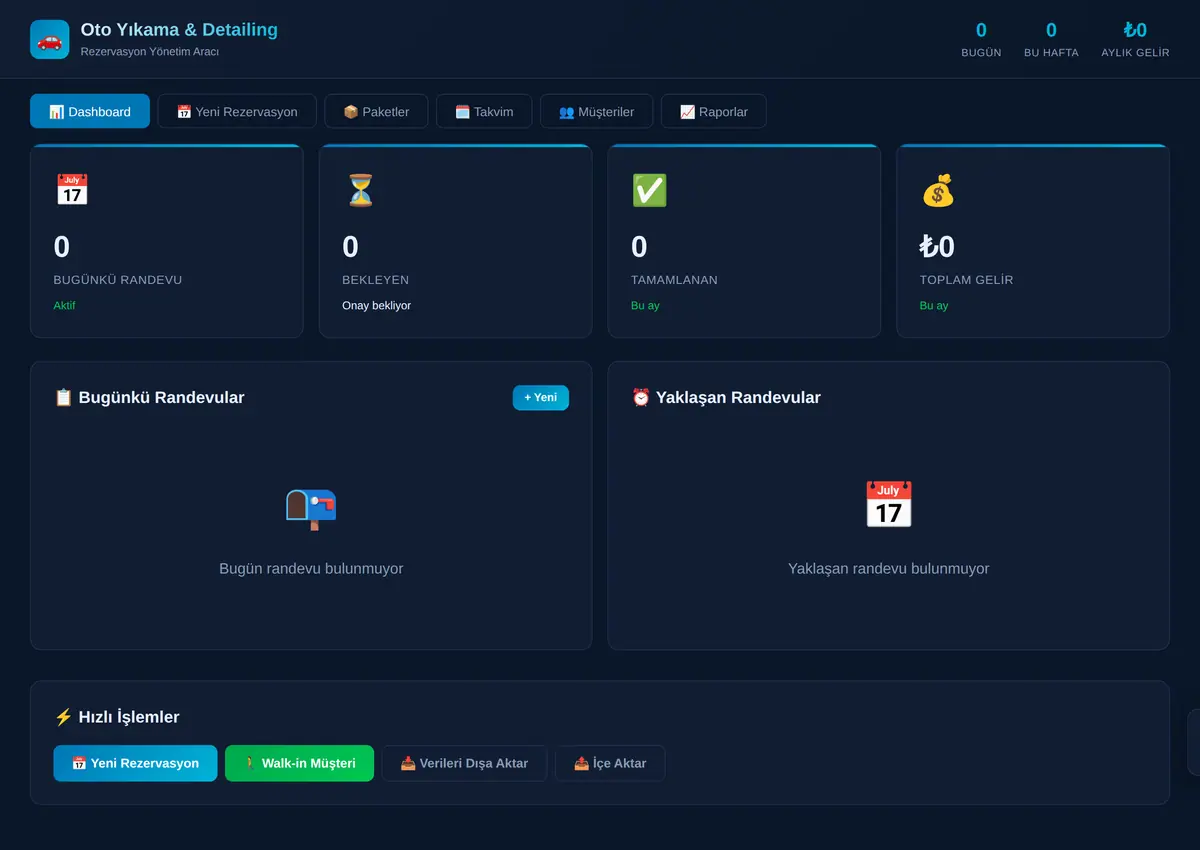
Task: Open the Paketler tab
Action: (x=376, y=111)
